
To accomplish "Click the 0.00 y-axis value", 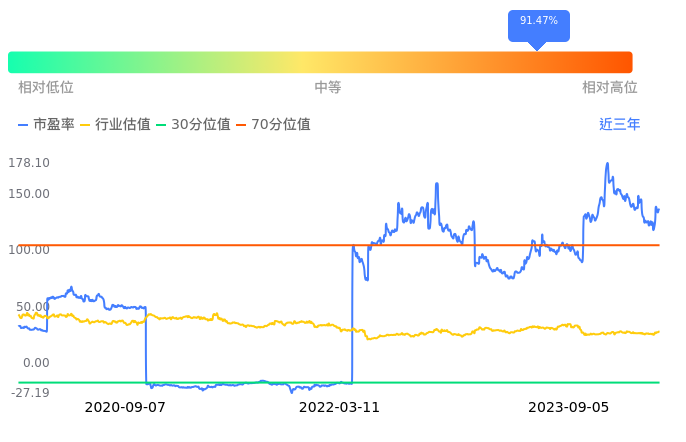I will point(35,363).
